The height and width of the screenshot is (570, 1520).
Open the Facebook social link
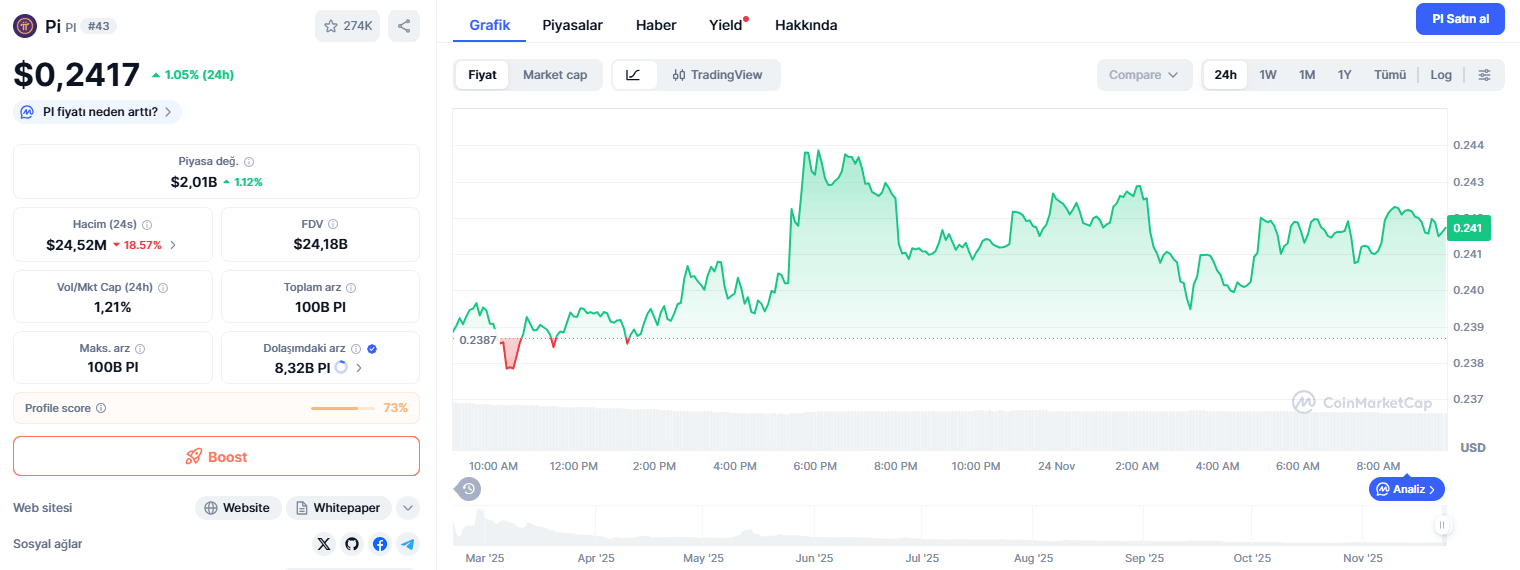point(379,544)
